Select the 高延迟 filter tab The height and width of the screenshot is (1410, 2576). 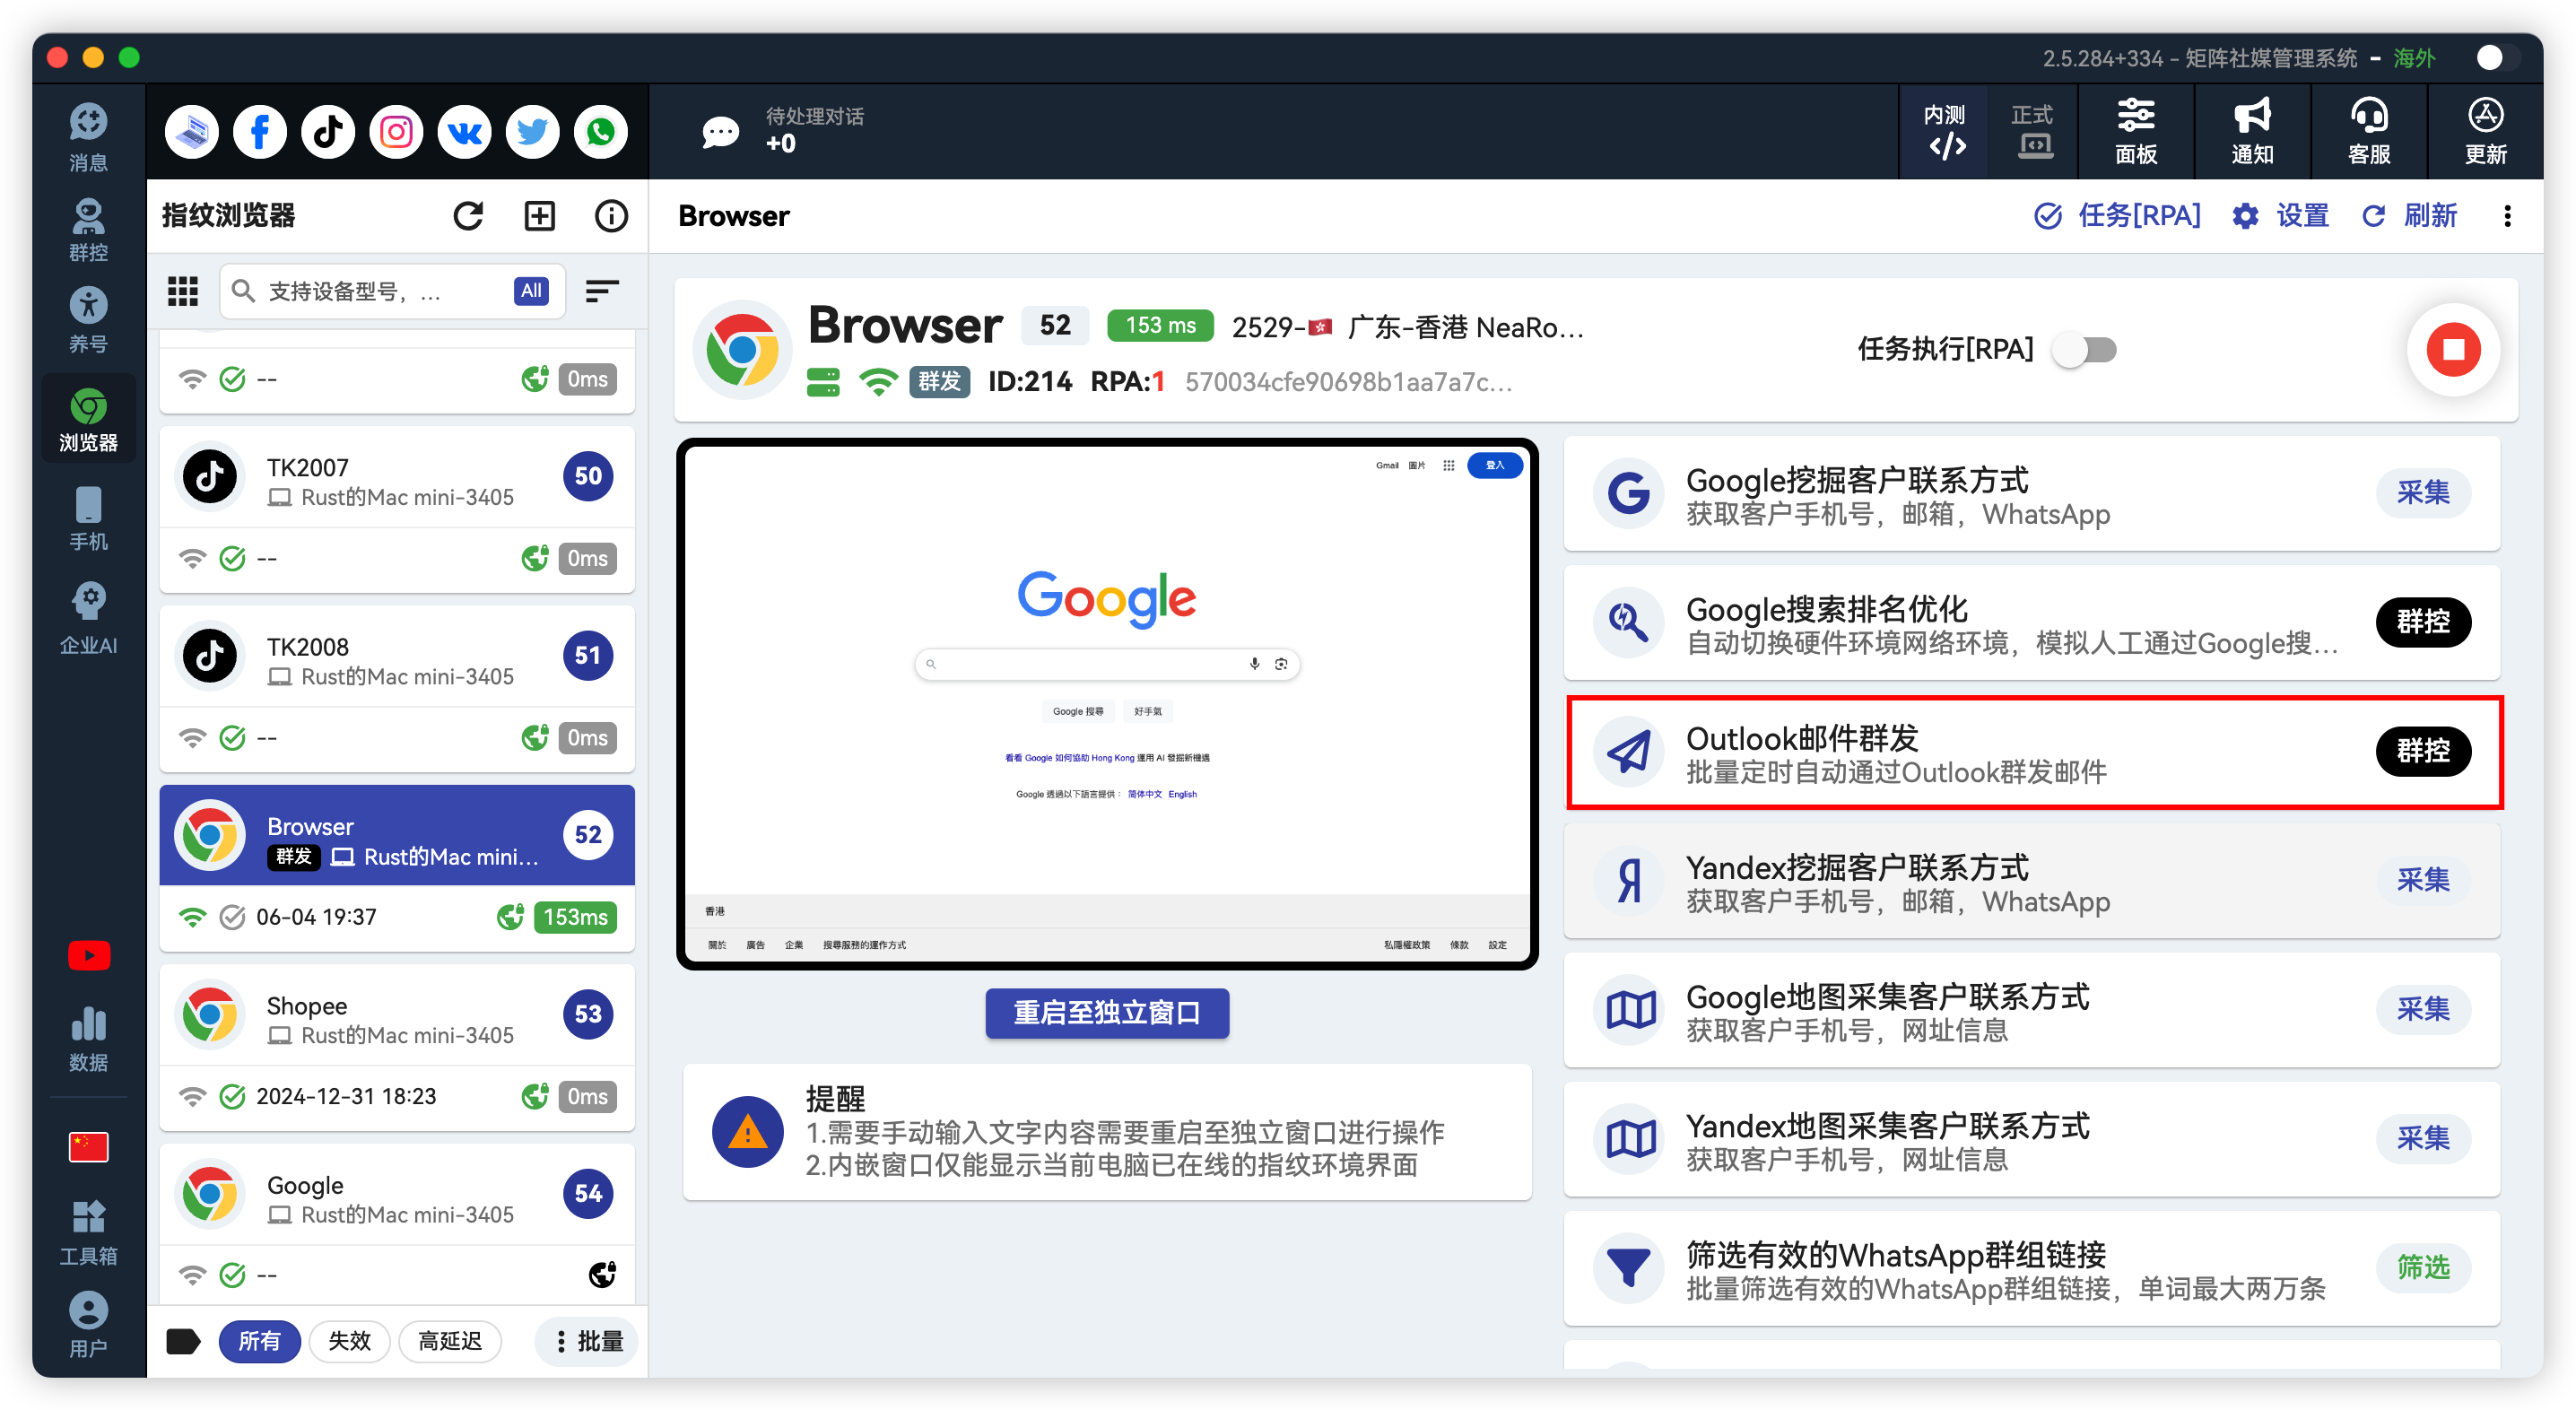[x=450, y=1341]
